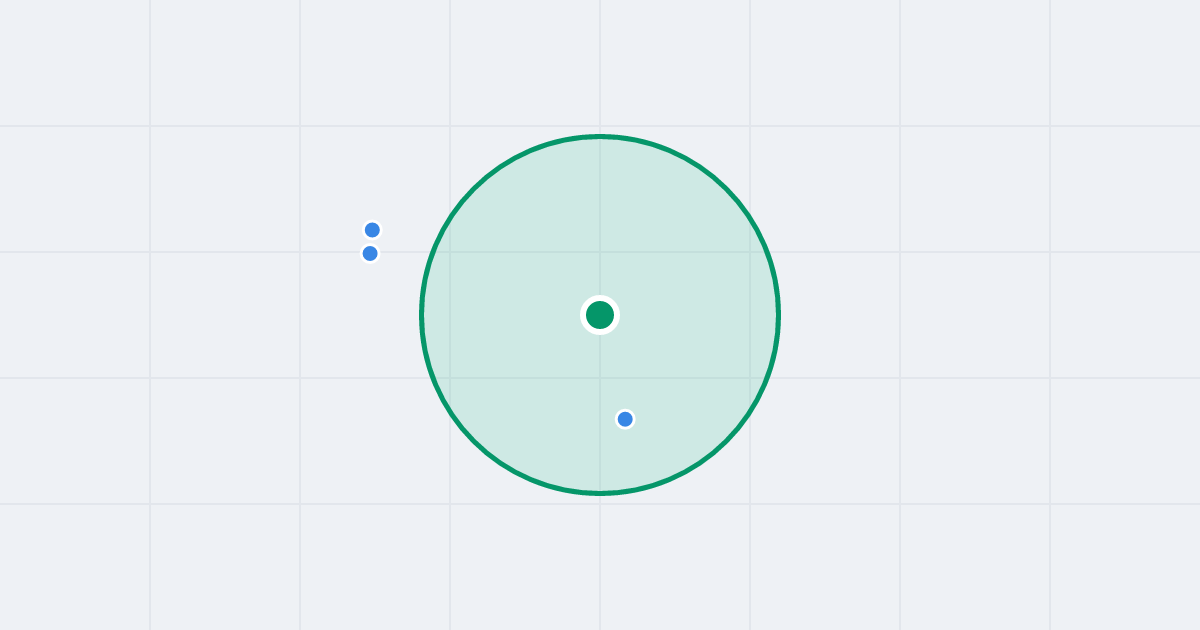Viewport: 1200px width, 630px height.
Task: Select the upper blue dot outside the circle
Action: click(x=372, y=230)
